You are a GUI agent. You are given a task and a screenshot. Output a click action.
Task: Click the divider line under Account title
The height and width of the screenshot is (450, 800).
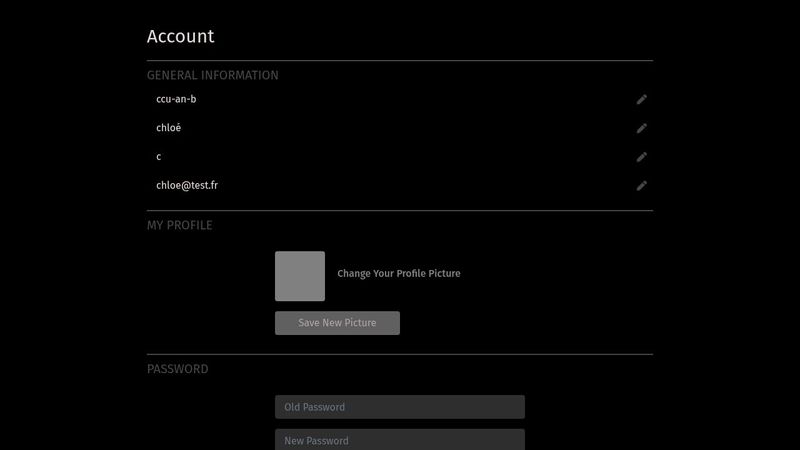tap(400, 61)
